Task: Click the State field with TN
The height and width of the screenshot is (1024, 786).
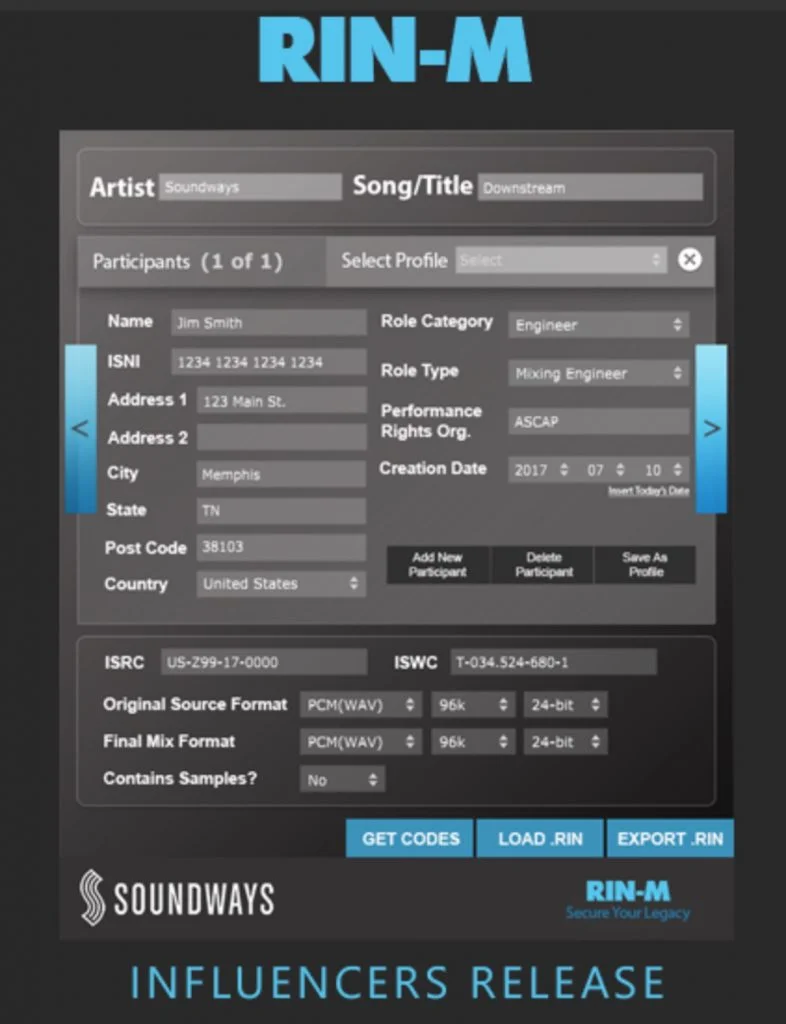Action: click(281, 511)
